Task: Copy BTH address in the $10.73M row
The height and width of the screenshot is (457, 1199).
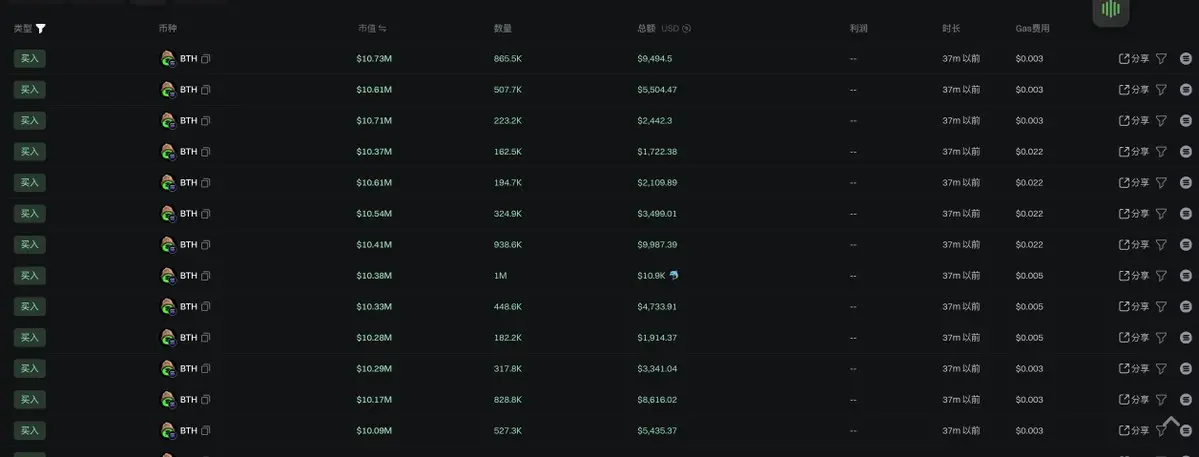Action: [x=206, y=59]
